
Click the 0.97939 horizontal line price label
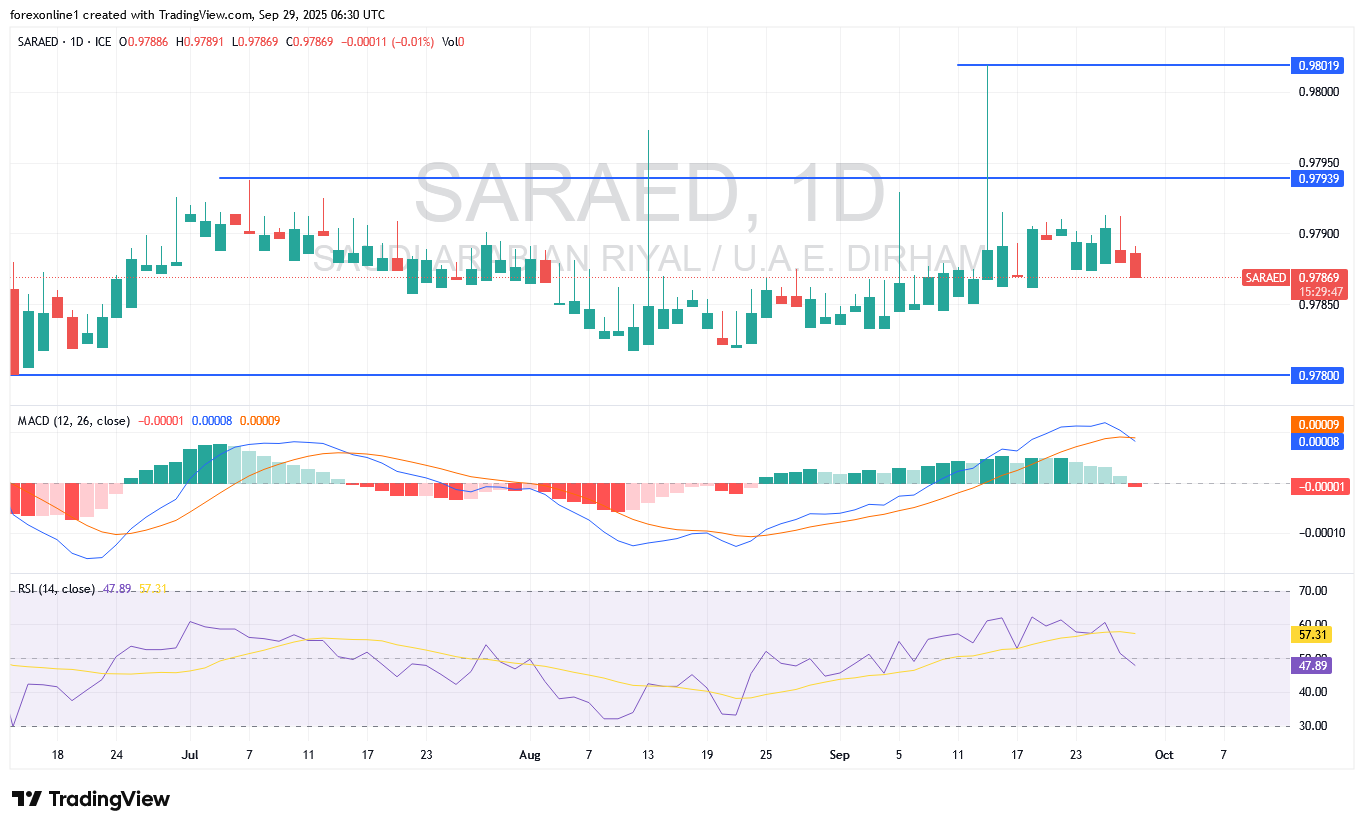[x=1318, y=179]
